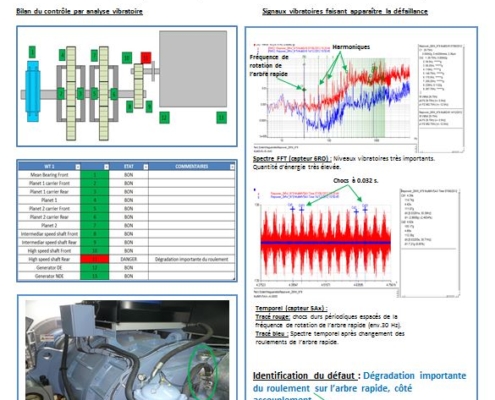
Task: Open the ETAT column filter dropdown
Action: pos(145,167)
